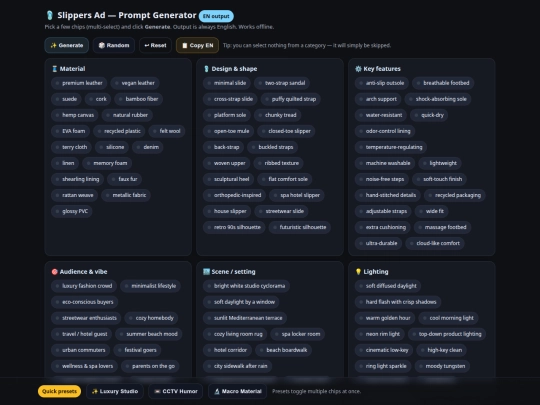
Task: Select the closed-toe slipper chip
Action: [286, 131]
